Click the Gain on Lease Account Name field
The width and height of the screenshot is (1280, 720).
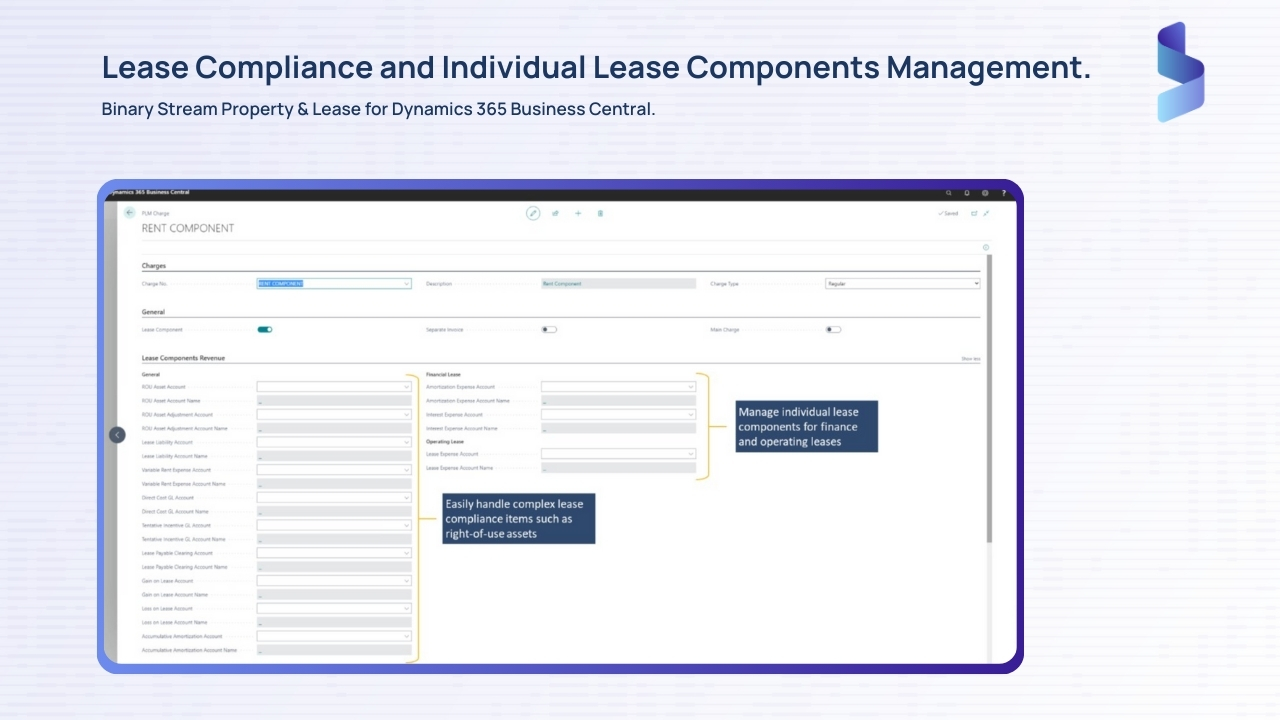[x=334, y=595]
